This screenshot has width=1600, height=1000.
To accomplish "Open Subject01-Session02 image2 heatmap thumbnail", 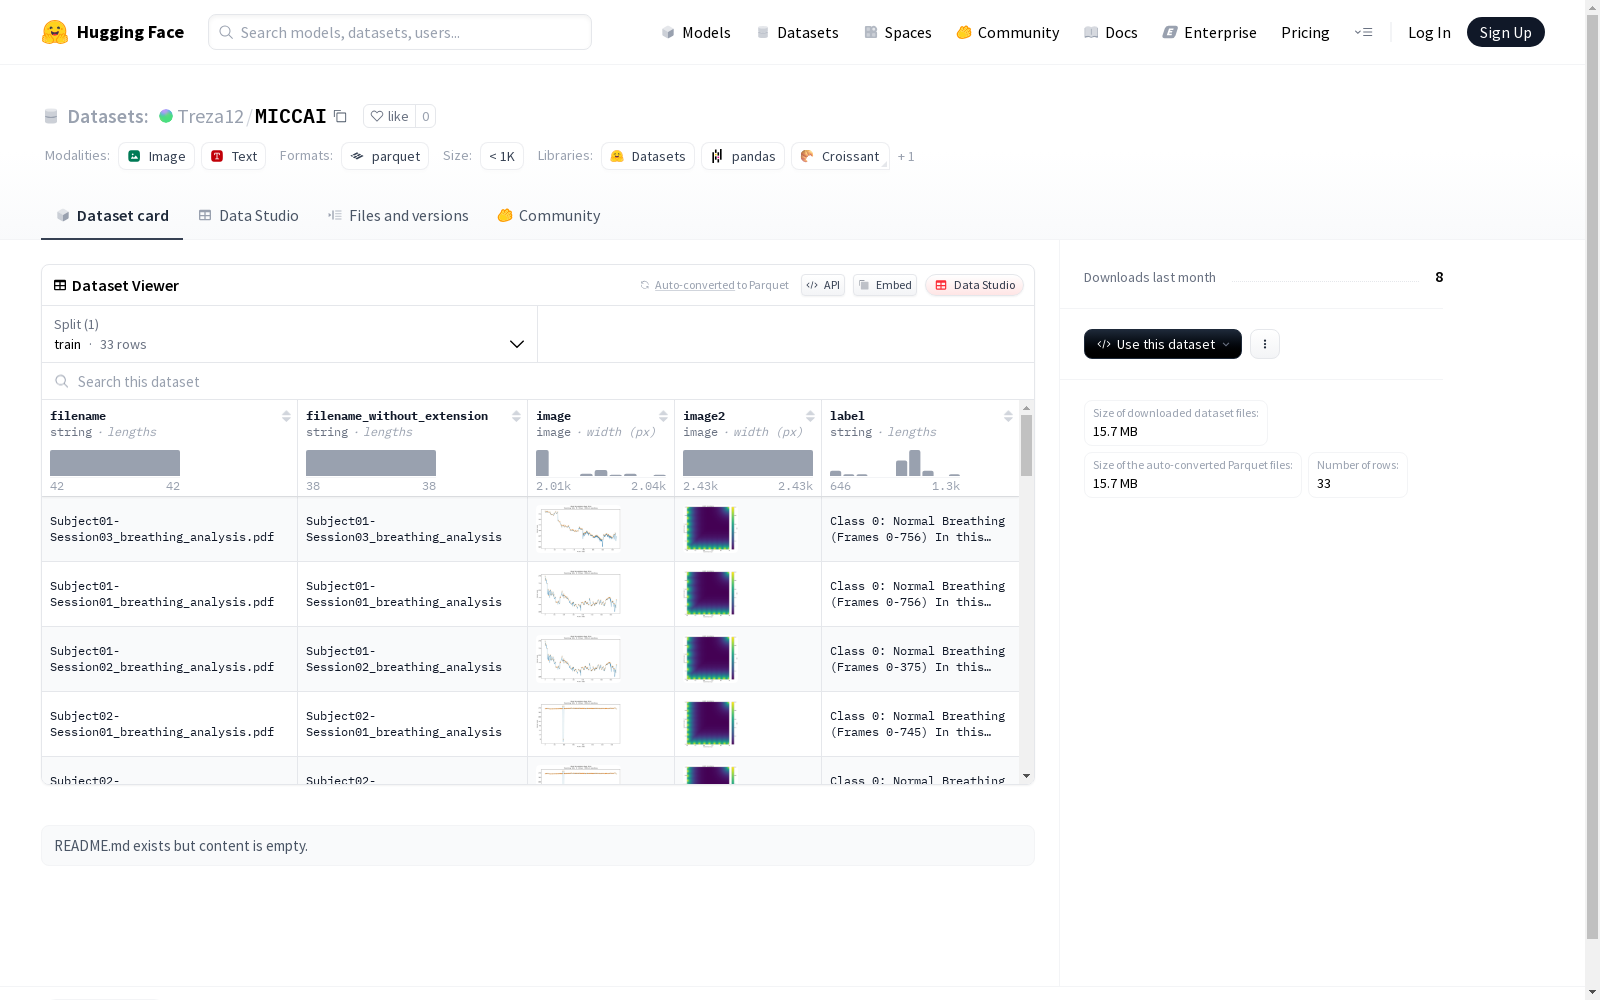I will click(709, 659).
